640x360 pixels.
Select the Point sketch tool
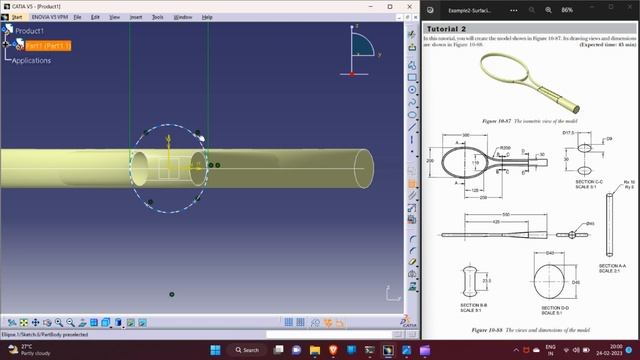click(412, 152)
